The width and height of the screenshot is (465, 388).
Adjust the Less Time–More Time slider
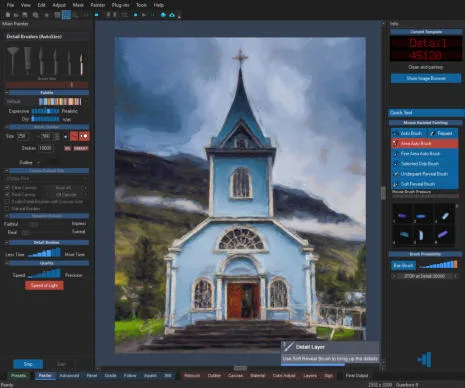coord(44,253)
